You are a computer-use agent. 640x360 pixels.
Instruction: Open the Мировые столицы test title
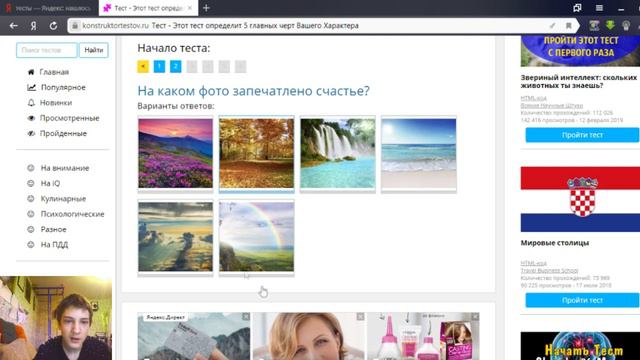[x=555, y=243]
